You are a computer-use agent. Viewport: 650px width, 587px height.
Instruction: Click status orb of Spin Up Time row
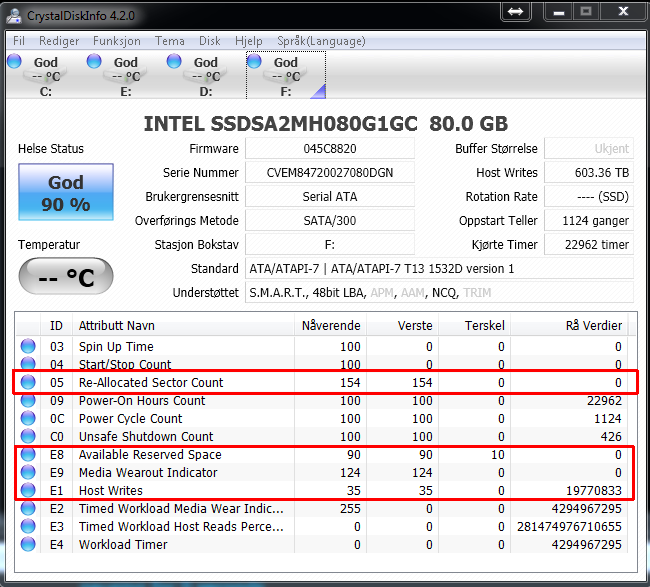(28, 346)
